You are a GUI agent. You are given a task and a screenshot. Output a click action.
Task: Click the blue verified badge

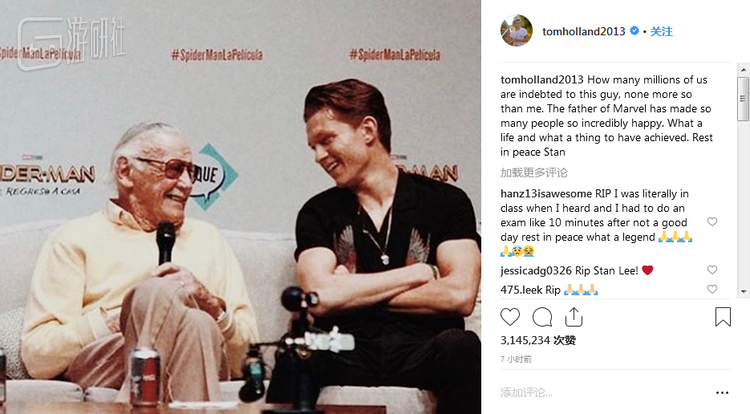click(x=634, y=32)
